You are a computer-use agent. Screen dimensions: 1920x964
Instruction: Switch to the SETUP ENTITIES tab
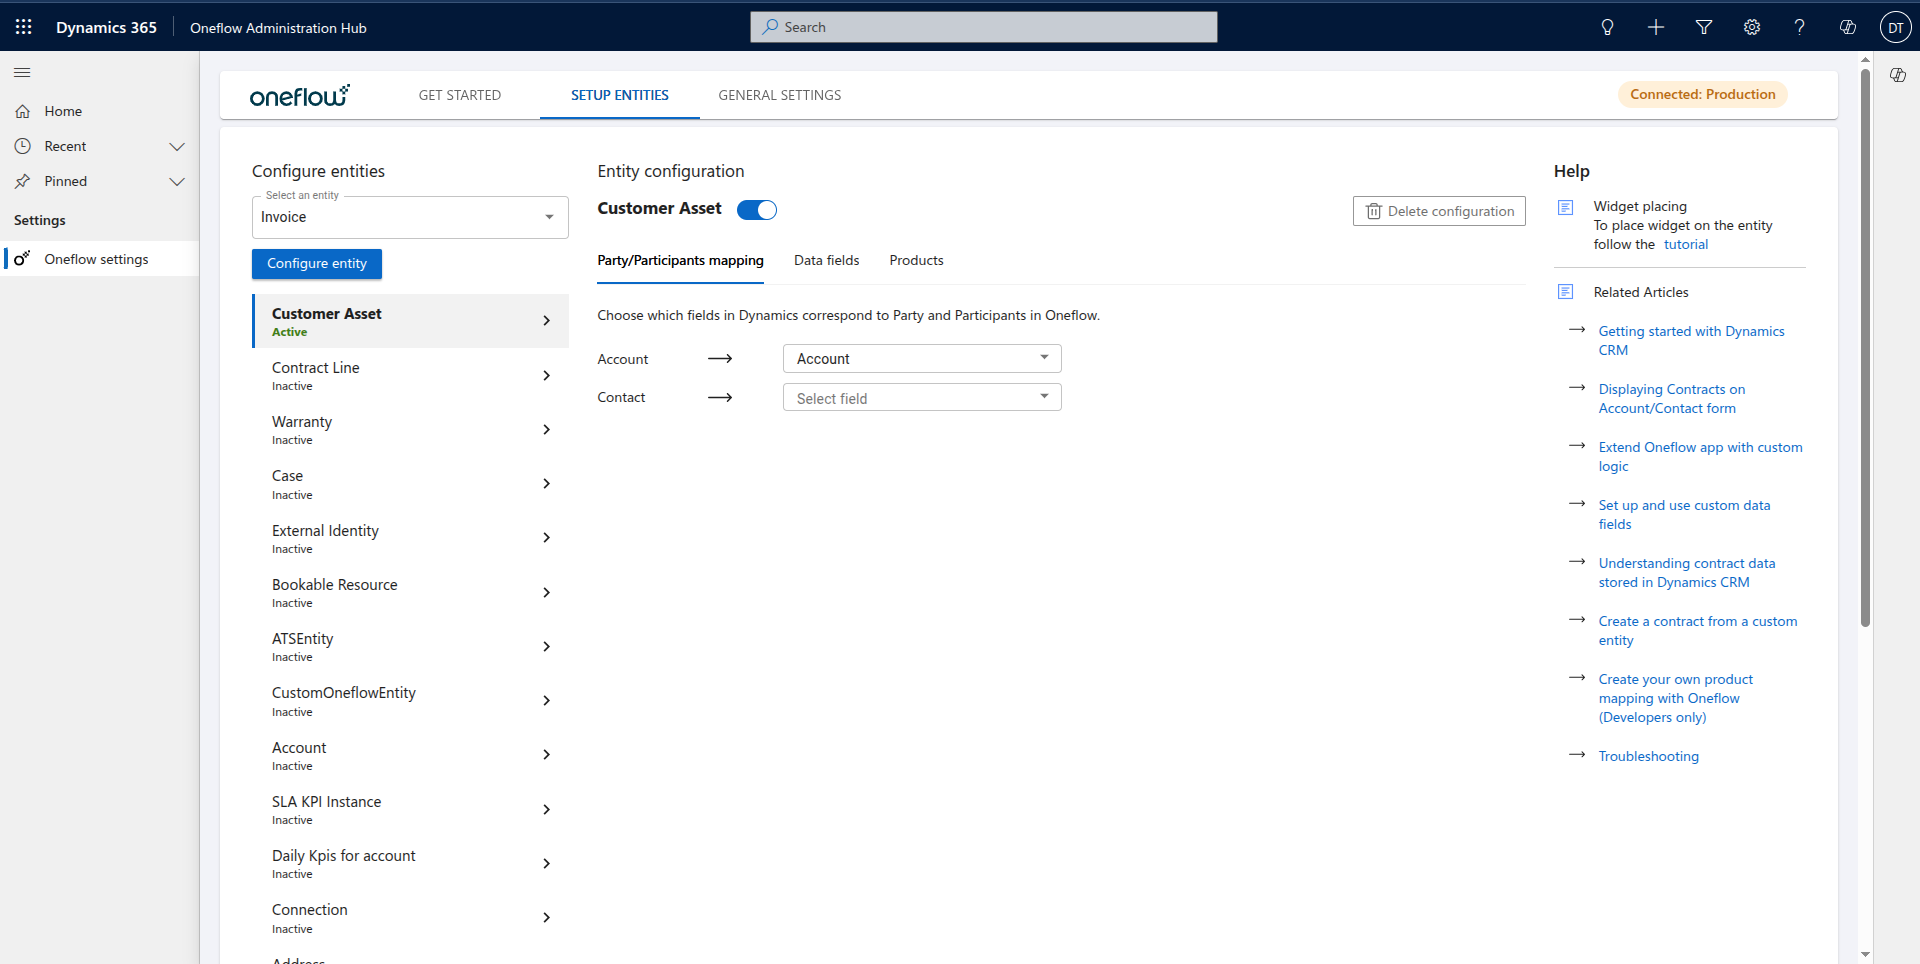click(620, 95)
